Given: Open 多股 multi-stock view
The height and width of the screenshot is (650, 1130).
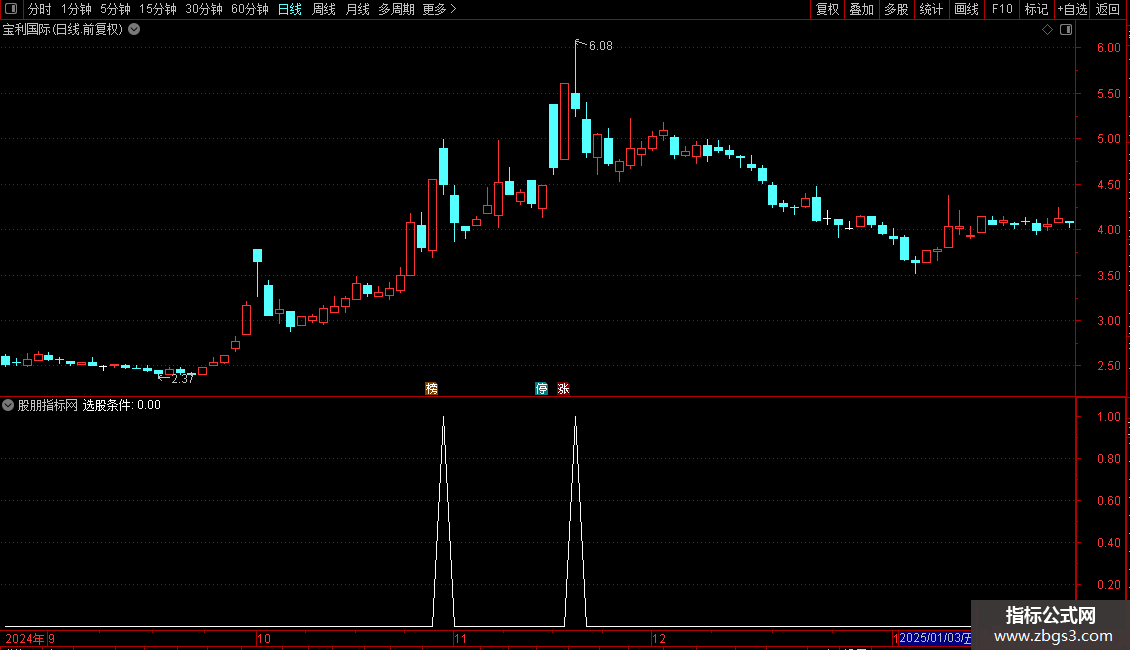Looking at the screenshot, I should point(897,9).
